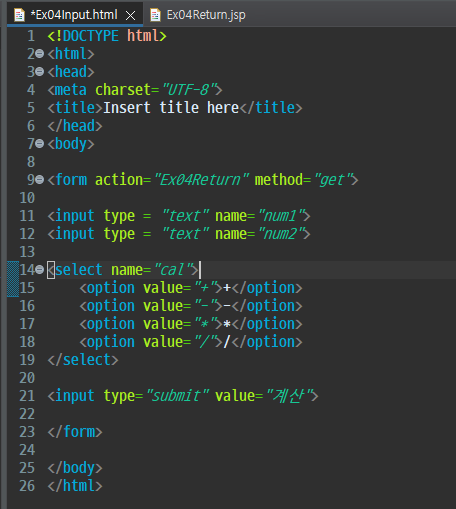This screenshot has width=456, height=509.
Task: Collapse the body element fold on line 7
Action: [x=39, y=144]
